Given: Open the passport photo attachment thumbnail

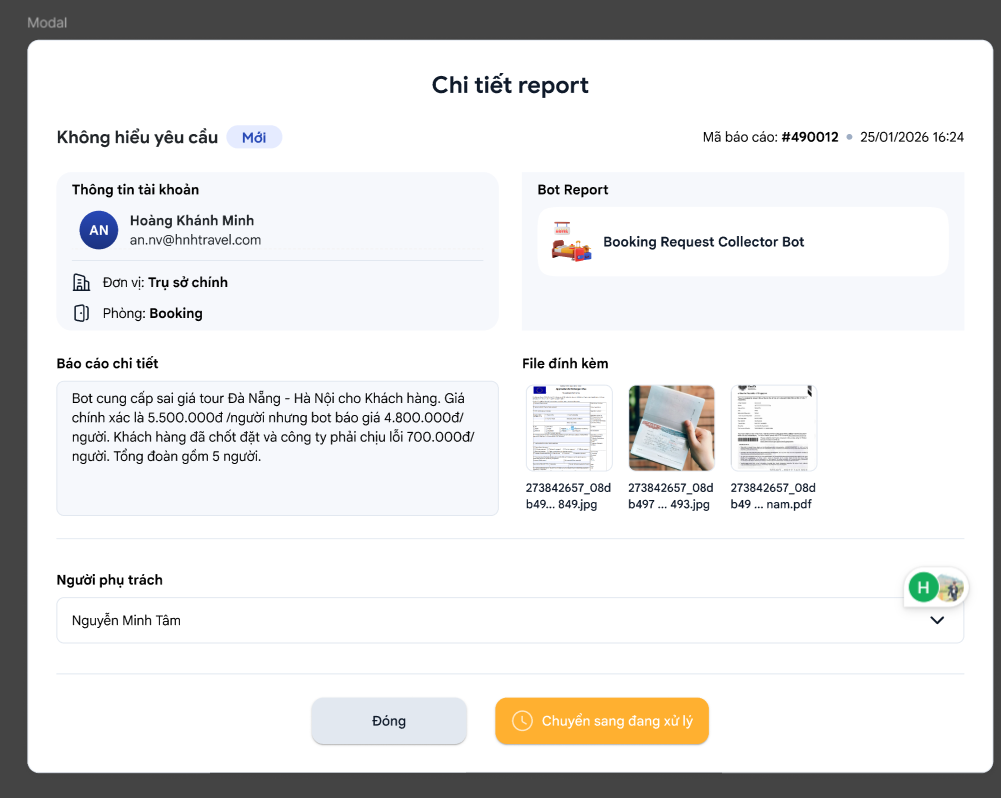Looking at the screenshot, I should (x=671, y=428).
